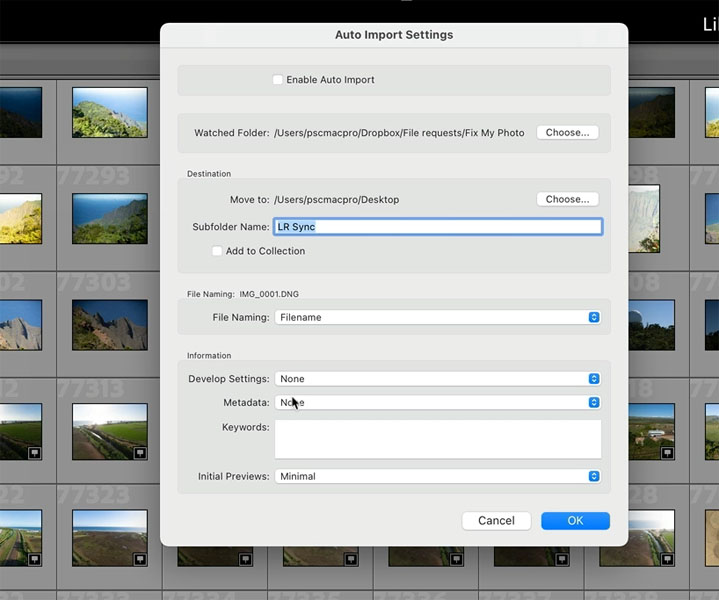Click the Subfolder Name field containing LR Sync

[x=438, y=227]
